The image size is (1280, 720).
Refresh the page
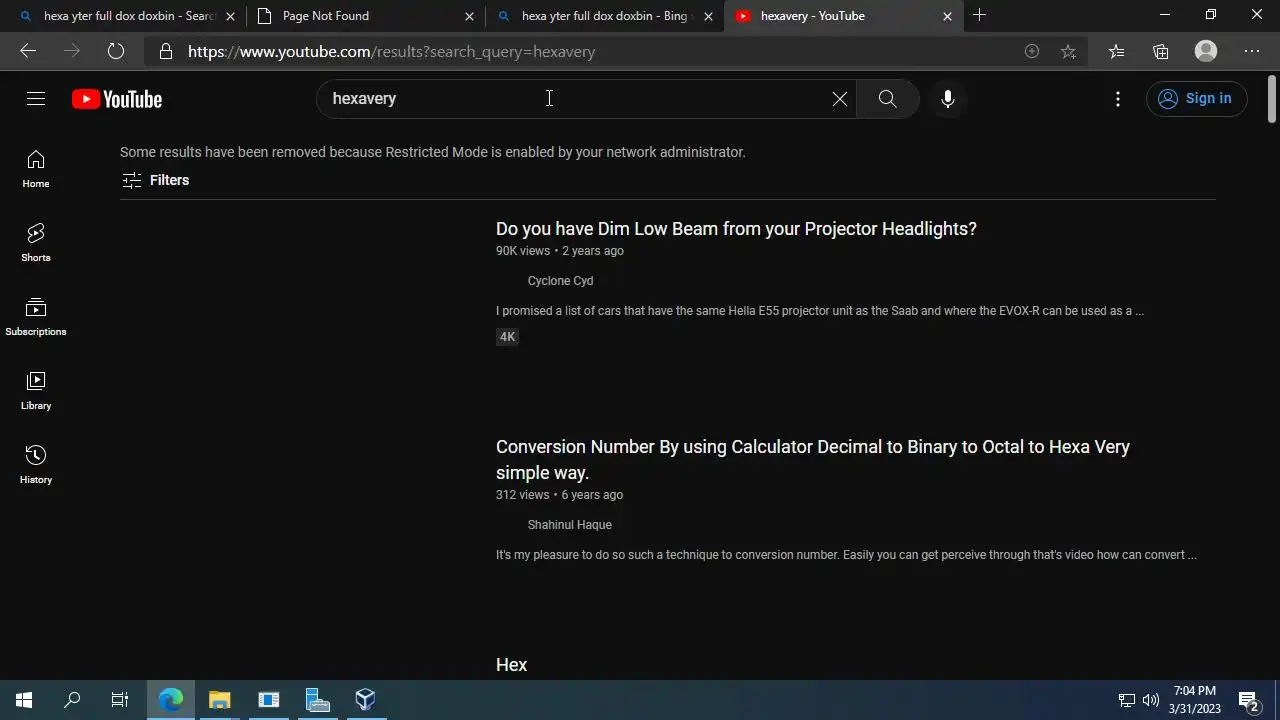pos(116,51)
